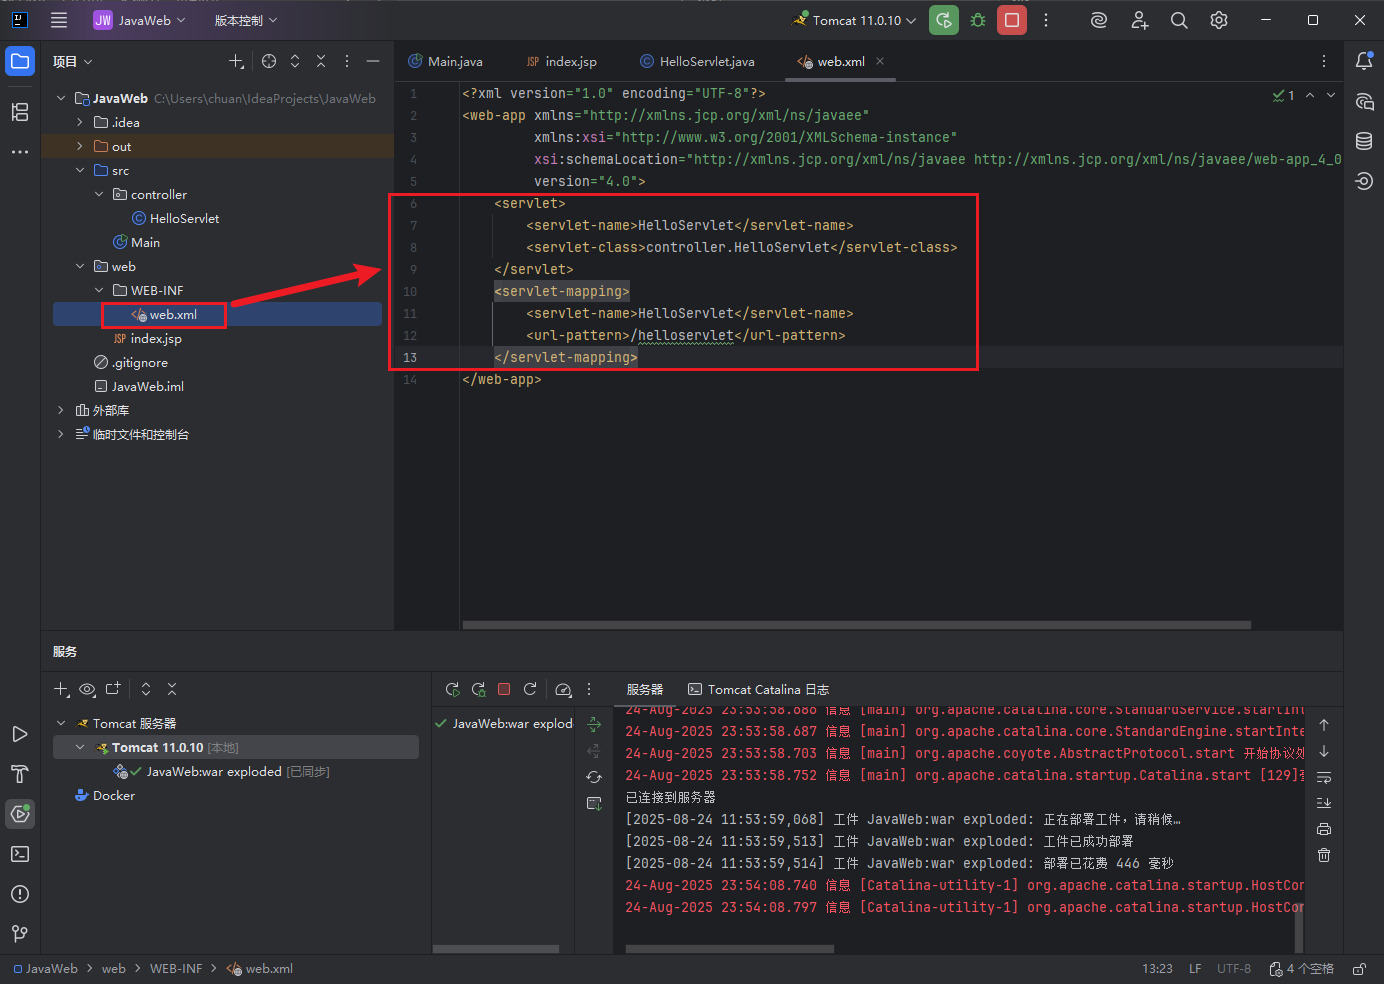Open the AI assistant swirl icon in title bar
This screenshot has width=1384, height=984.
click(x=1099, y=20)
